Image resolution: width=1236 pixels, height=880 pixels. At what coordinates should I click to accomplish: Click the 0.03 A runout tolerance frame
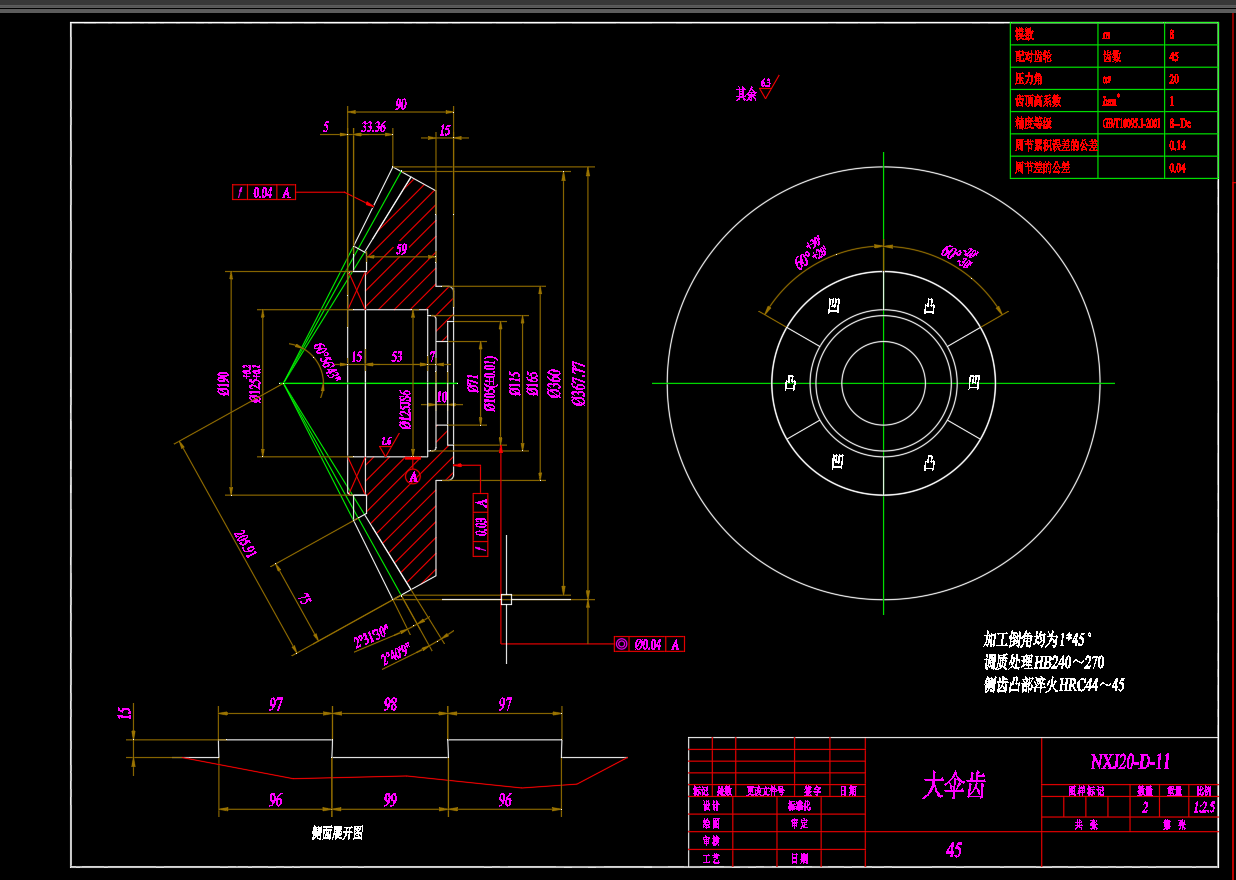(x=481, y=525)
